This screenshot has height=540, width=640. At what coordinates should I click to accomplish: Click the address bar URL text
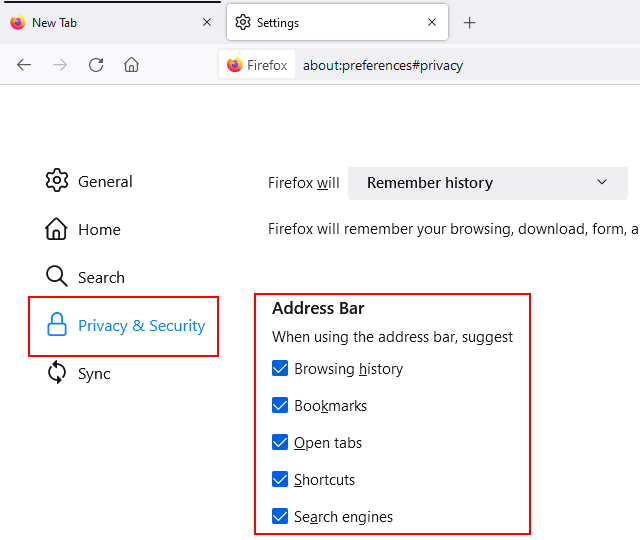tap(383, 65)
